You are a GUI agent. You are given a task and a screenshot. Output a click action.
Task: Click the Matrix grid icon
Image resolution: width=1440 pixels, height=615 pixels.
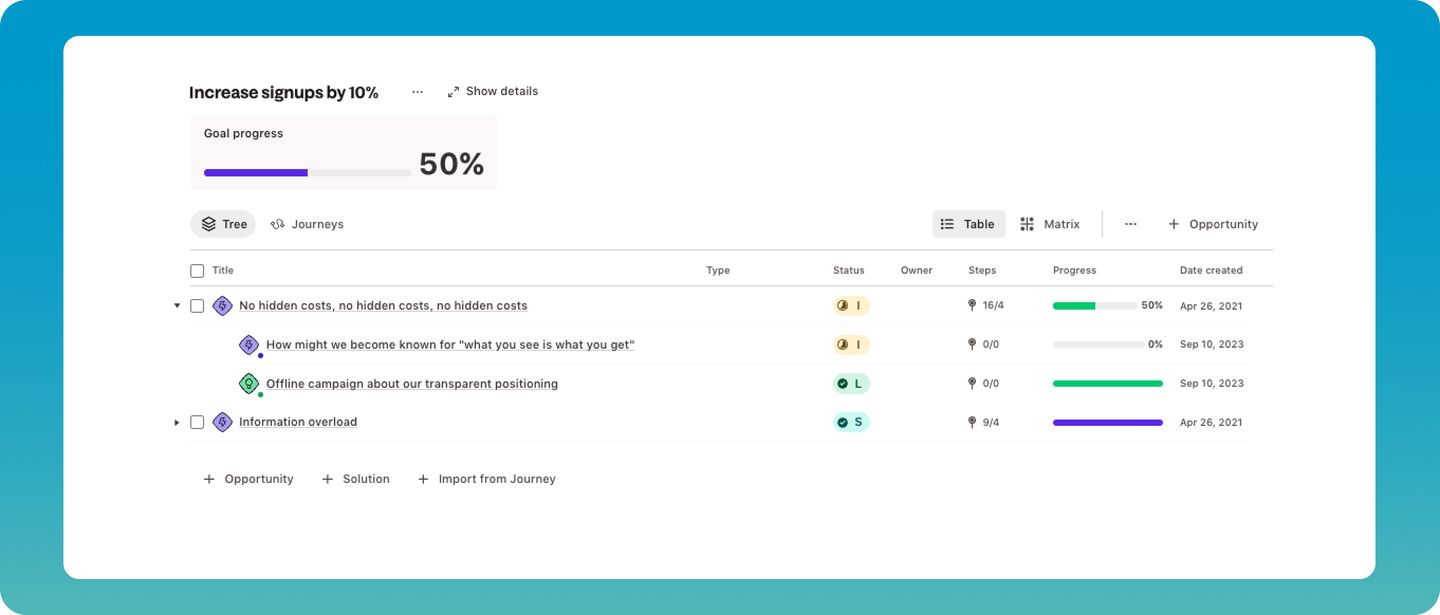coord(1027,224)
